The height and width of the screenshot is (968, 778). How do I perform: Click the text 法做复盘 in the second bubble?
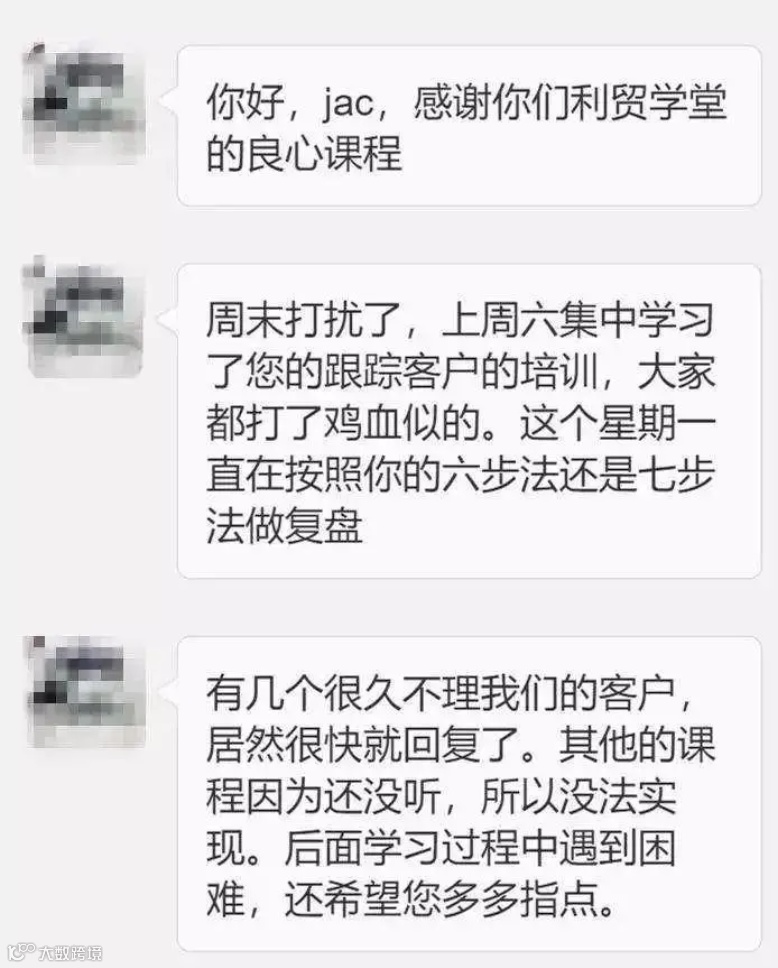point(285,526)
